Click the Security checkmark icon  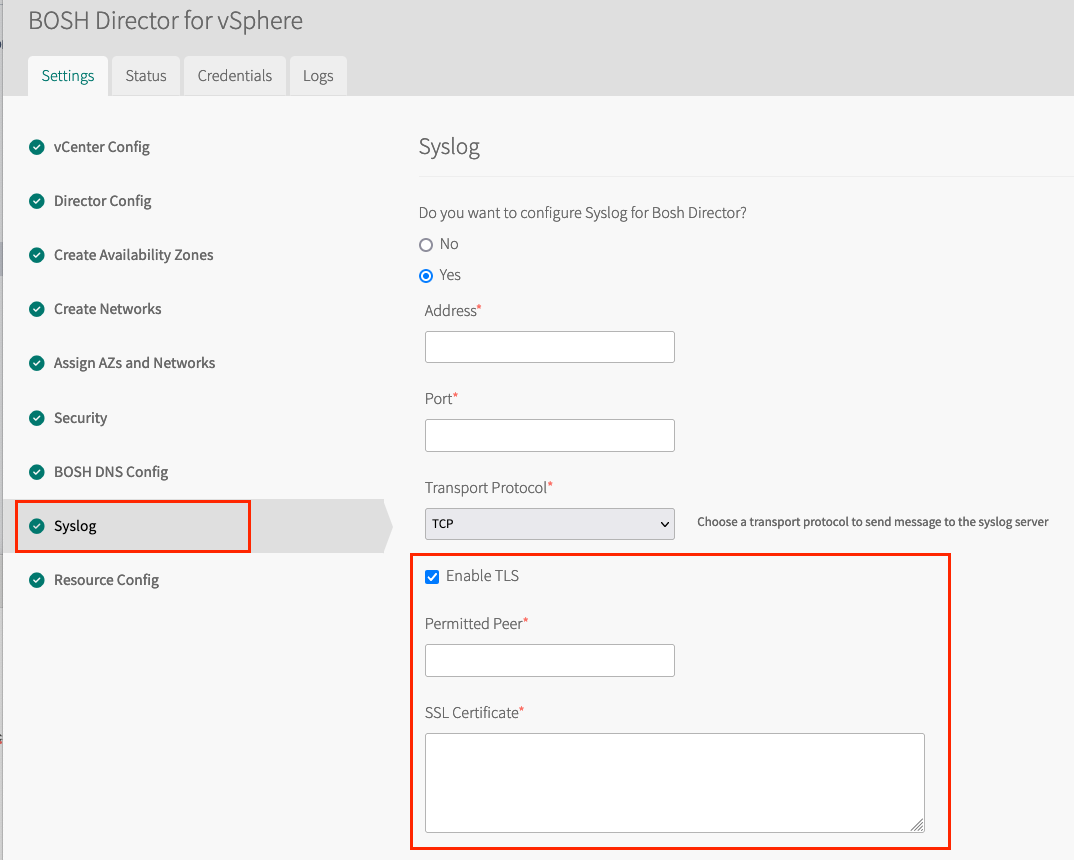pyautogui.click(x=37, y=418)
